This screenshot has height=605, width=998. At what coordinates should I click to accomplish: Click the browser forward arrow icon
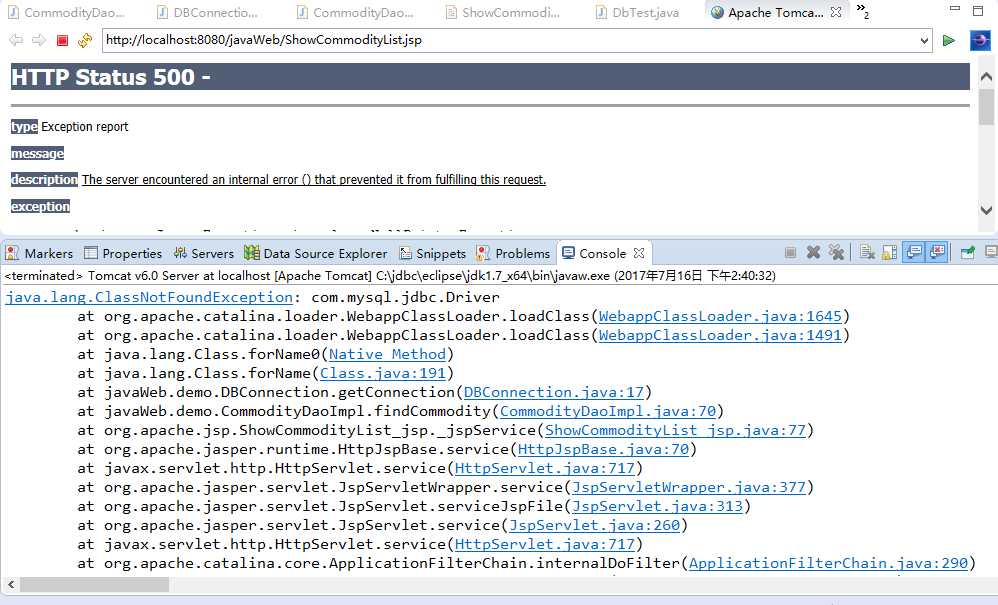click(39, 40)
